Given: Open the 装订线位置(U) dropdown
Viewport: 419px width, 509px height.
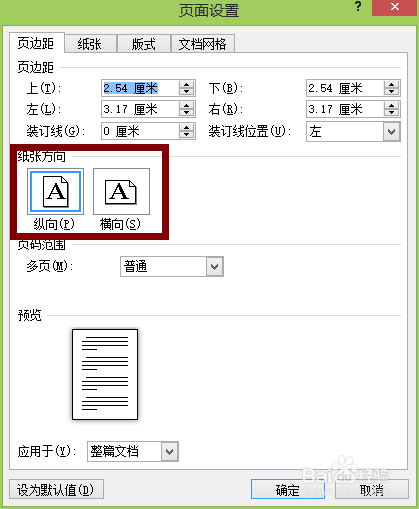Looking at the screenshot, I should click(392, 132).
